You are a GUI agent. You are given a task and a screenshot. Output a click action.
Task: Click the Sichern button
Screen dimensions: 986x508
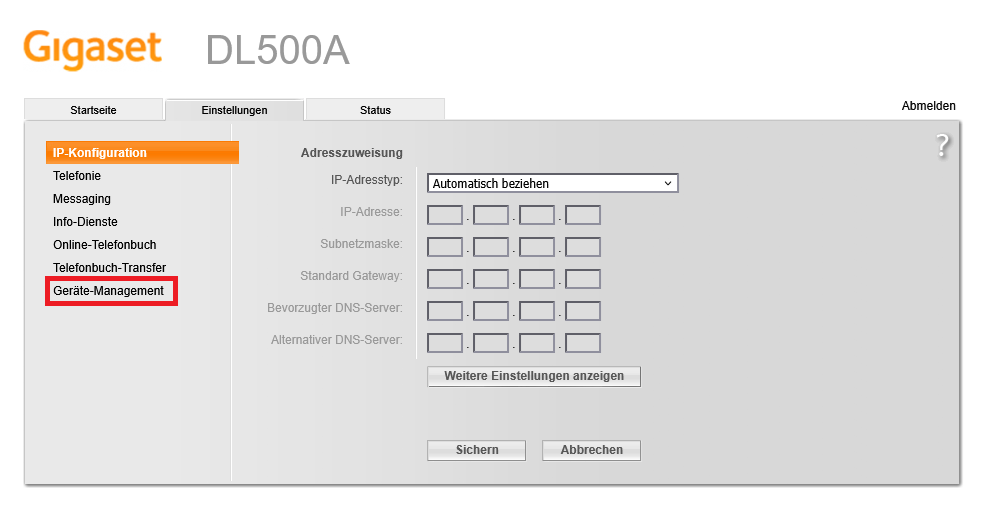[x=476, y=450]
